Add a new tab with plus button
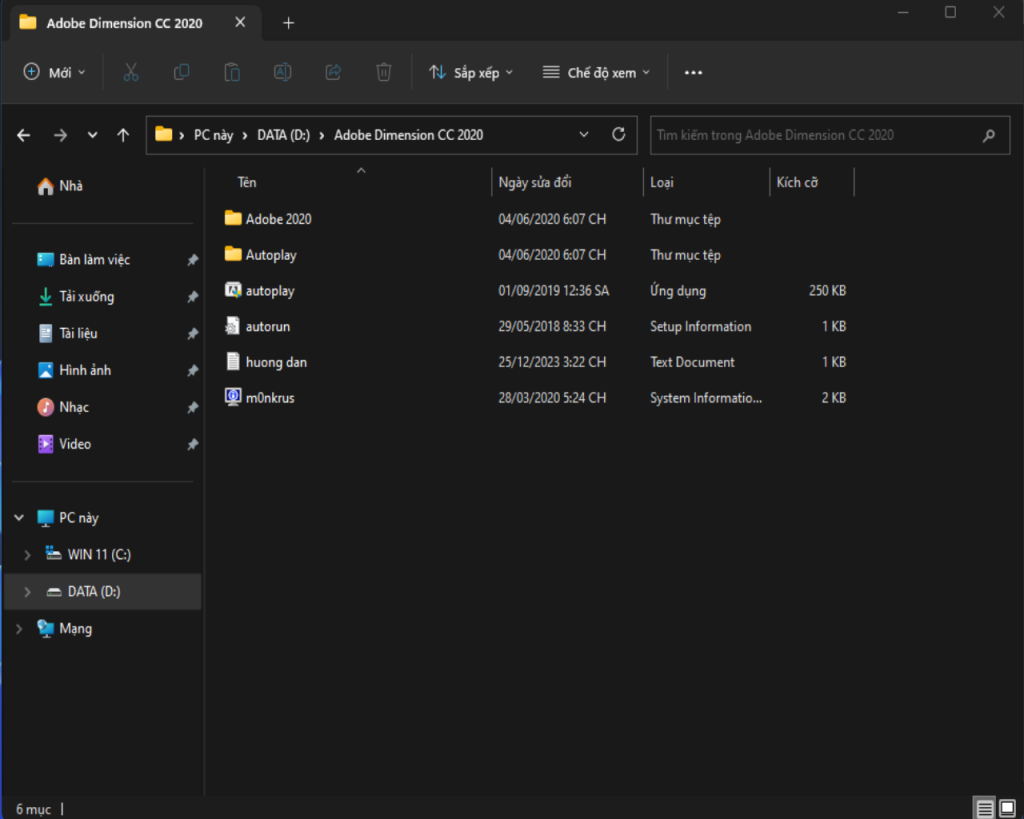1024x819 pixels. click(x=288, y=23)
